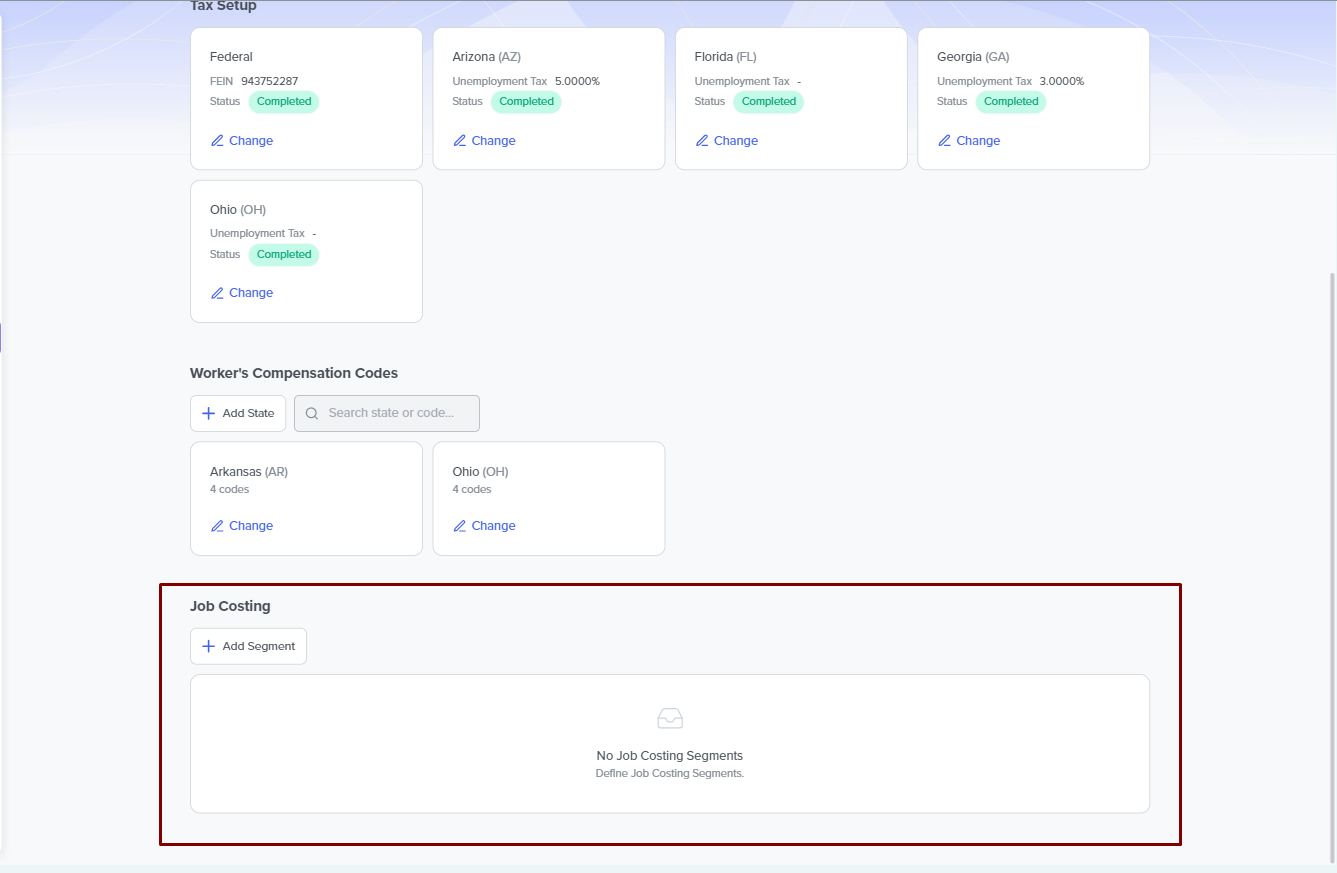Click the empty inbox tray icon
The width and height of the screenshot is (1337, 873).
point(670,718)
